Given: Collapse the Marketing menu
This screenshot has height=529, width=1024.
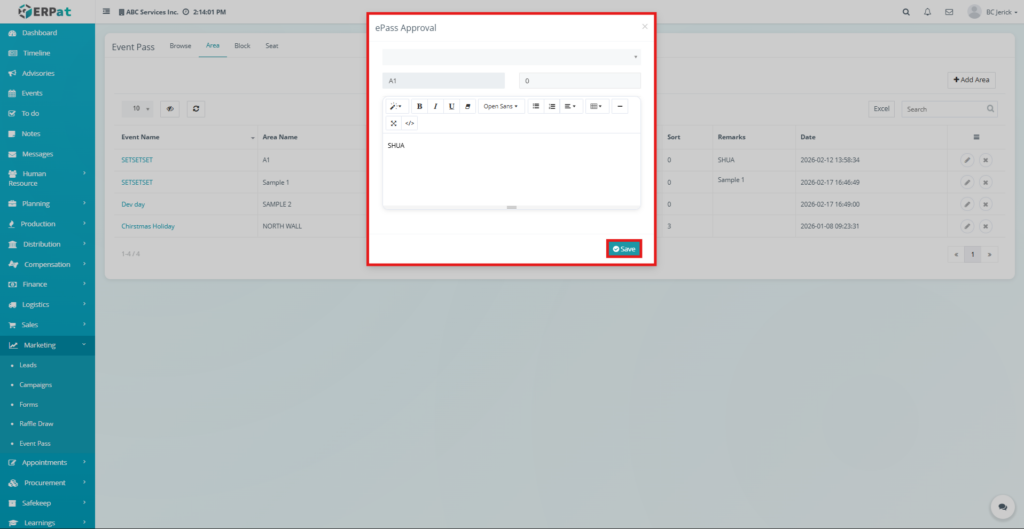Looking at the screenshot, I should coord(47,345).
